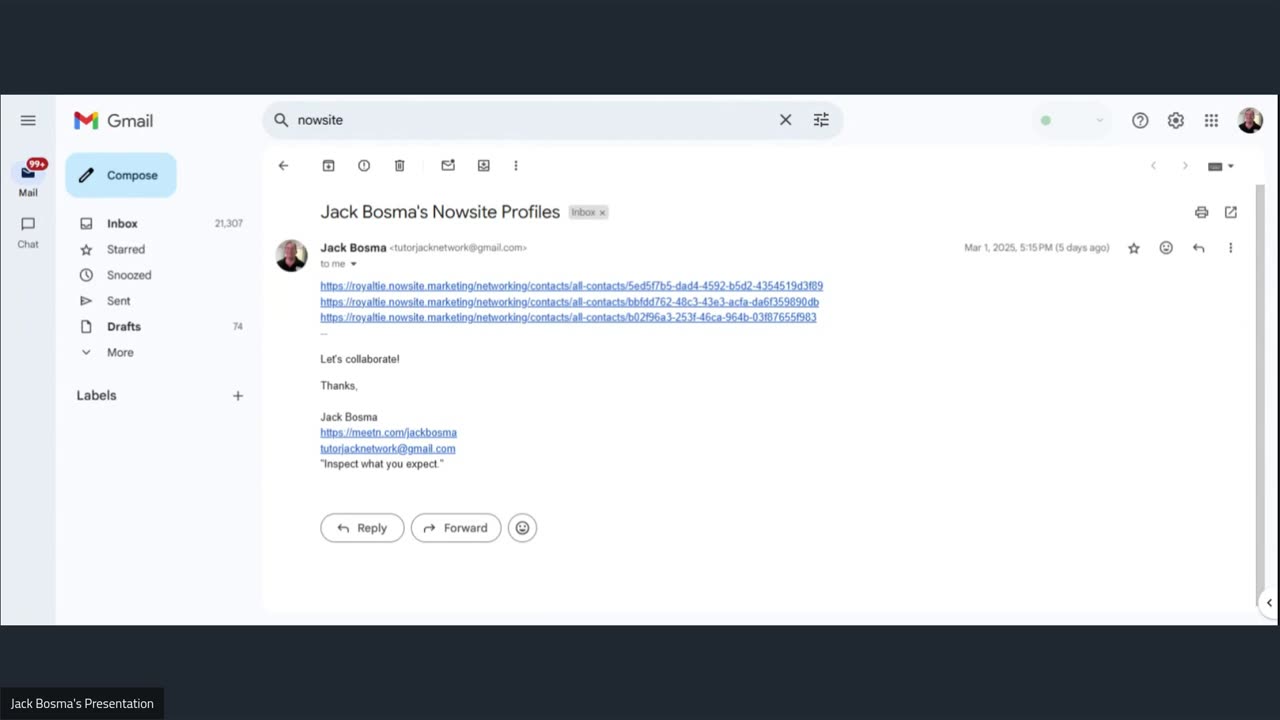Open the meetn.com/jackbosma link

click(388, 433)
